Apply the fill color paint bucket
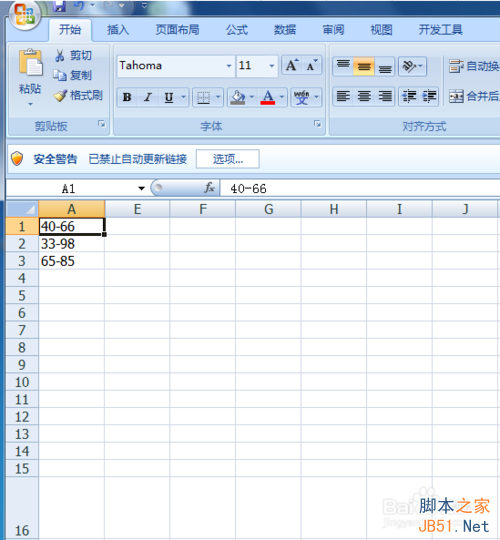The width and height of the screenshot is (500, 540). (238, 97)
